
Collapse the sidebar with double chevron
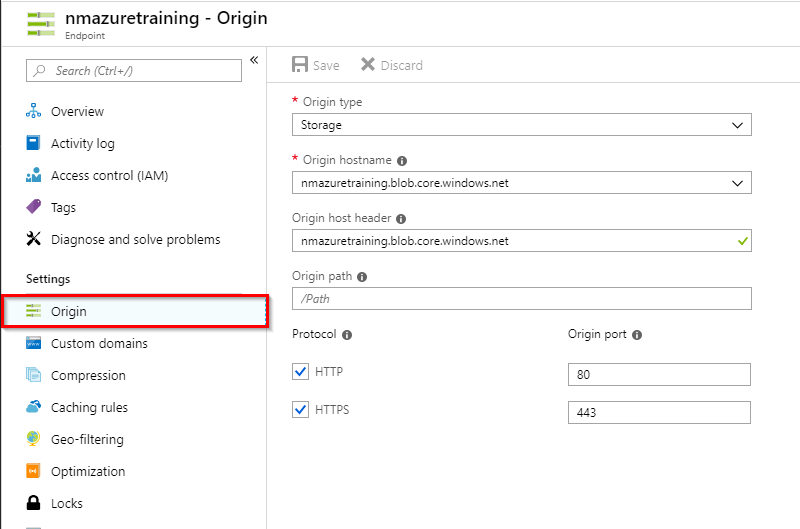(254, 61)
